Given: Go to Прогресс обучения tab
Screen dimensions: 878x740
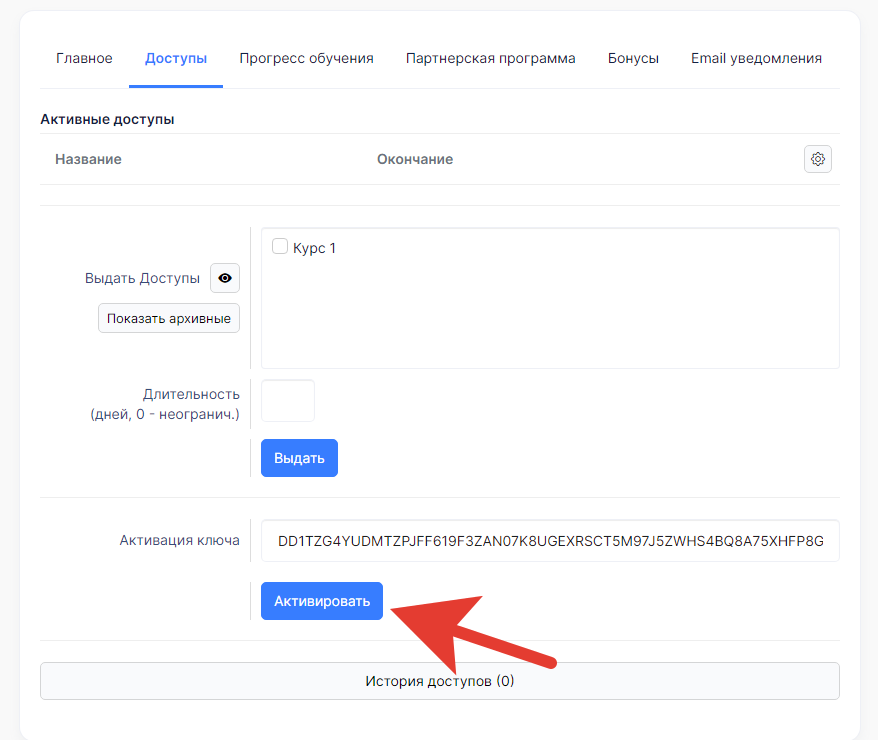Looking at the screenshot, I should point(306,58).
